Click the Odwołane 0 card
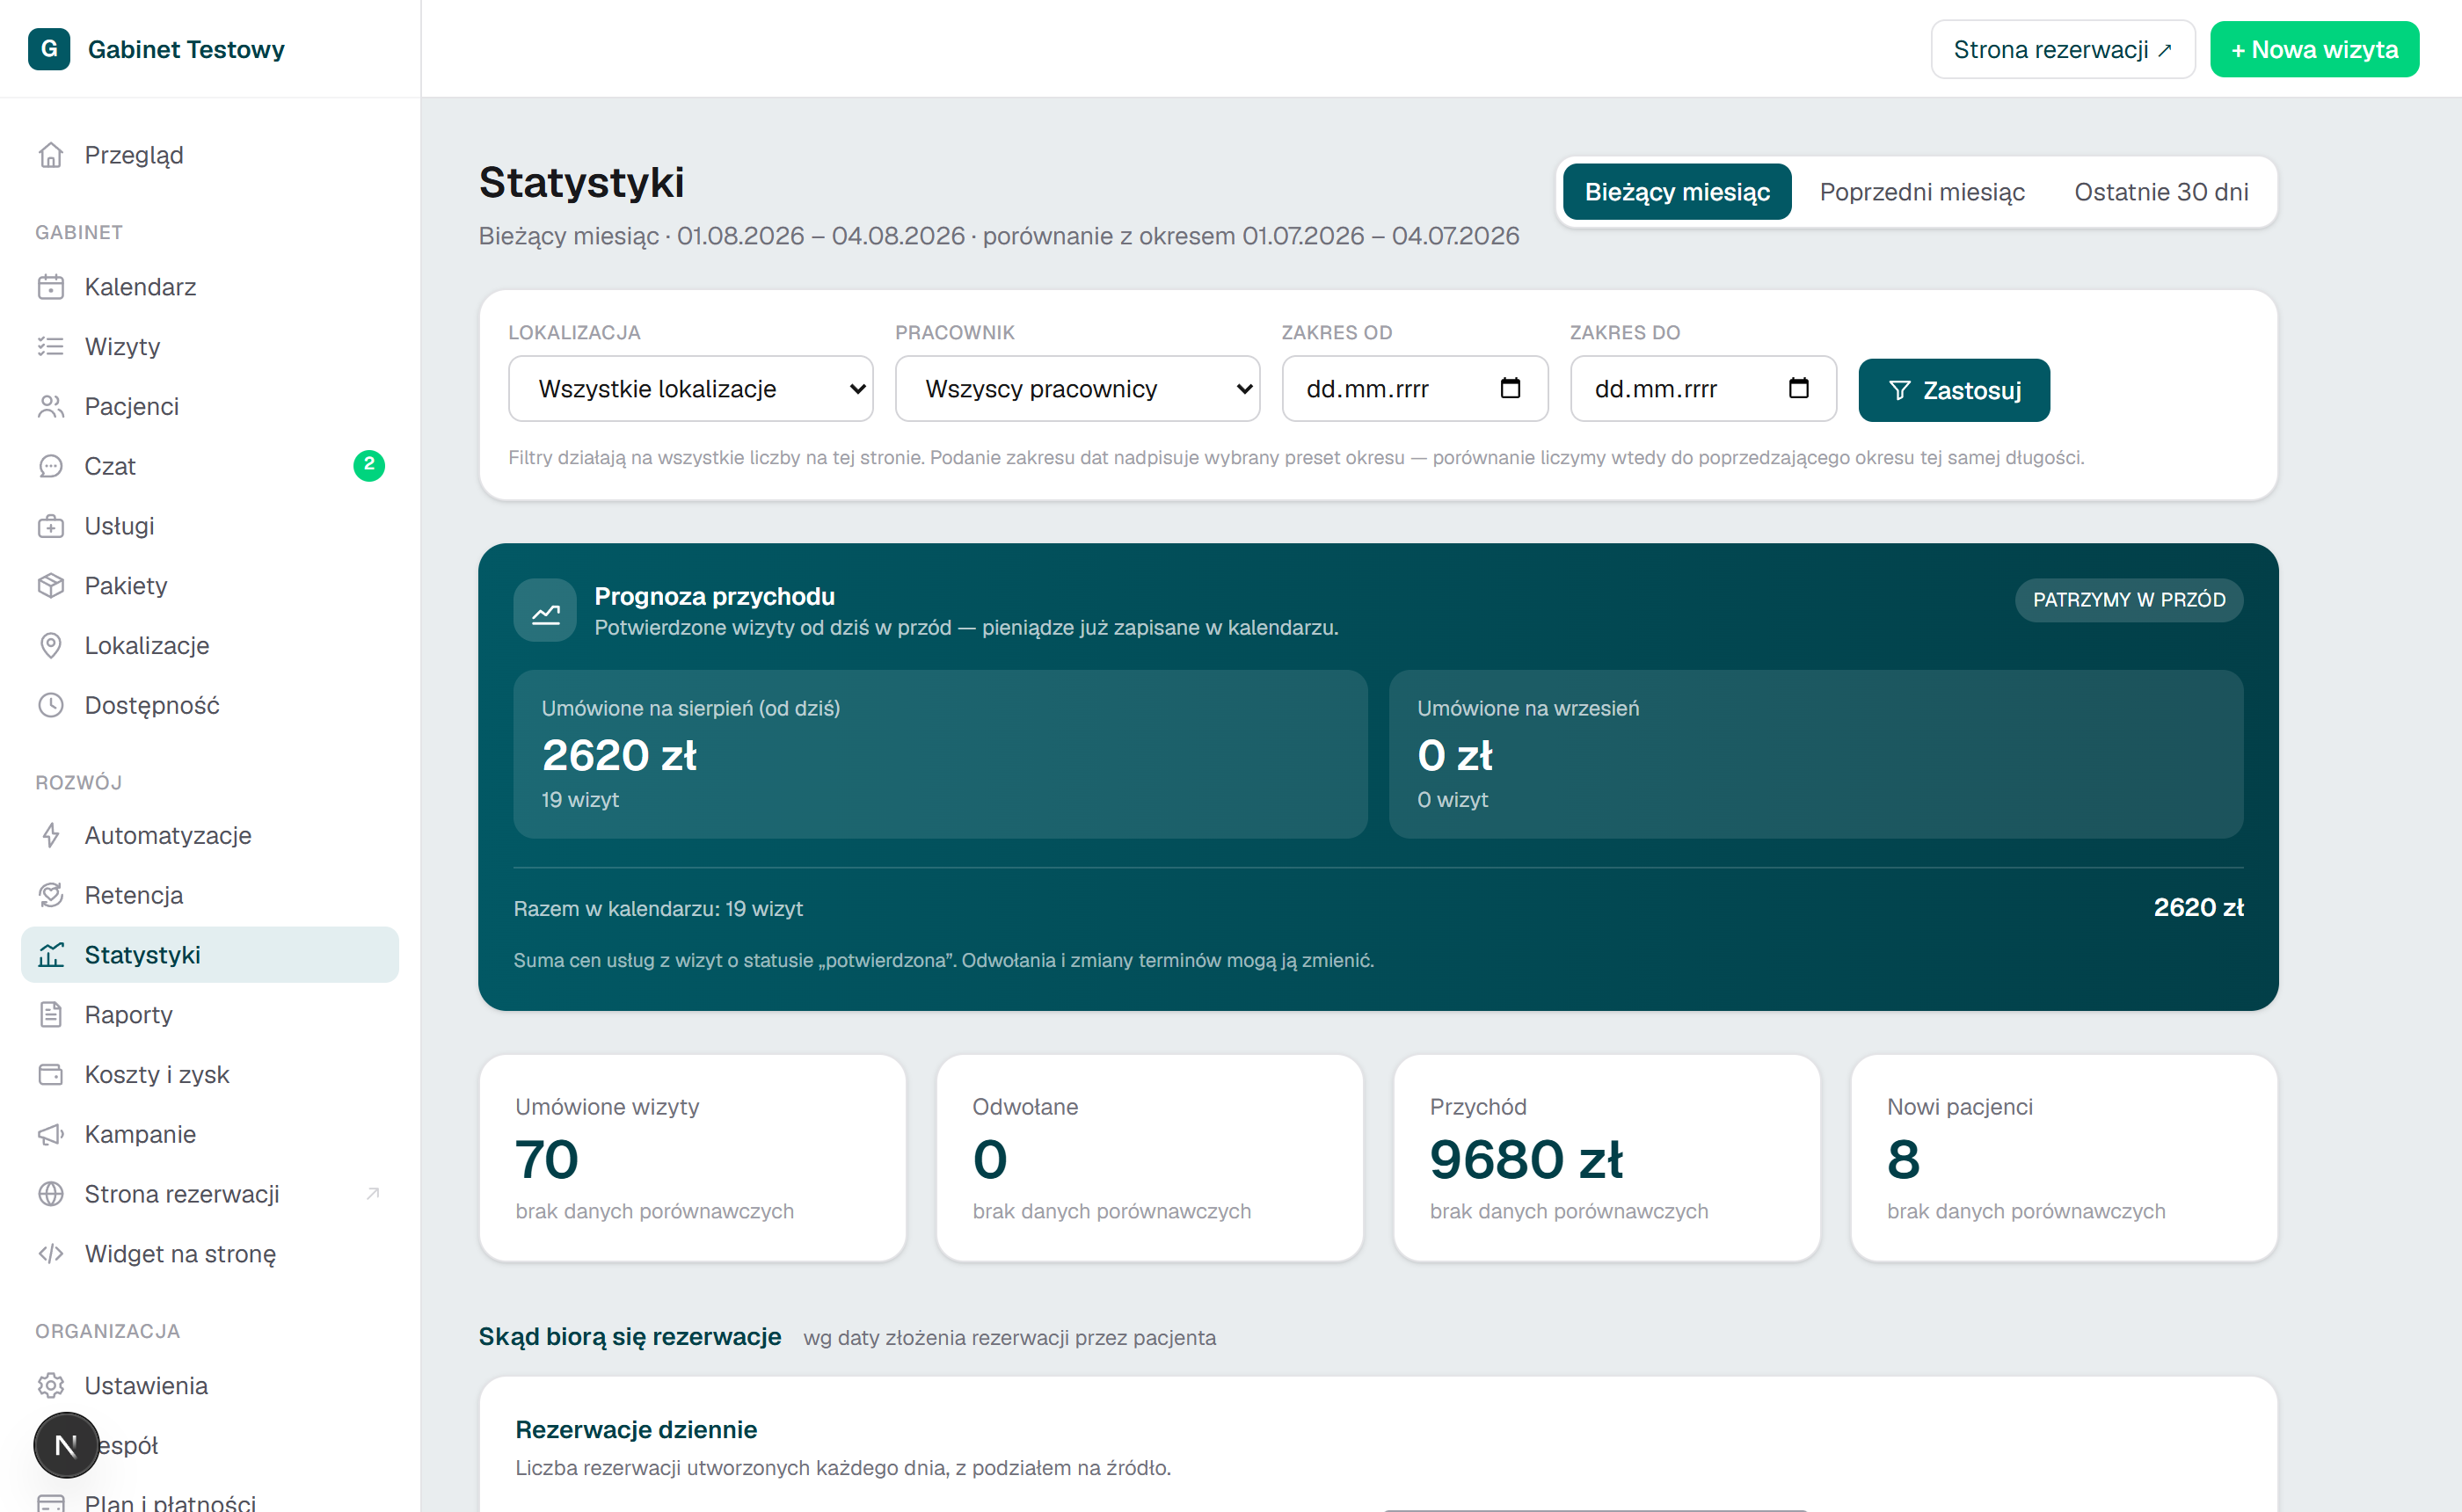Screen dimensions: 2462x1512 pyautogui.click(x=1150, y=1158)
